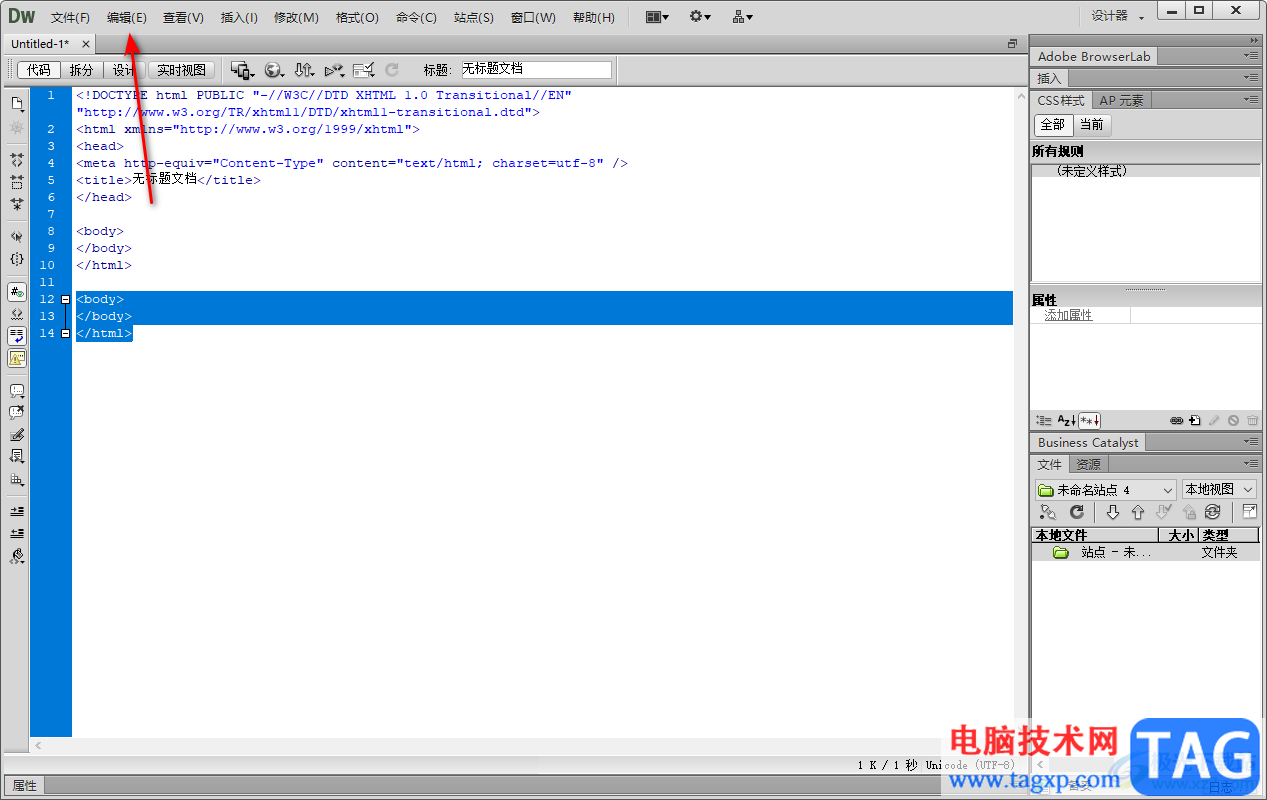Open Recent Snippets icon
The width and height of the screenshot is (1267, 800).
[x=17, y=457]
